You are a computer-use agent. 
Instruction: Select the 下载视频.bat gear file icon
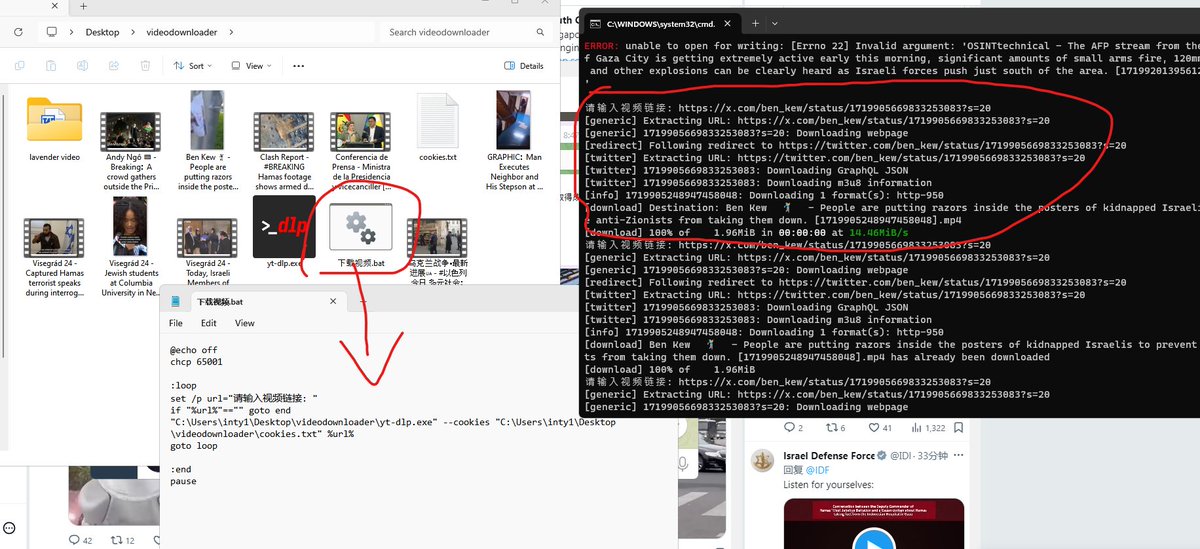pyautogui.click(x=361, y=225)
